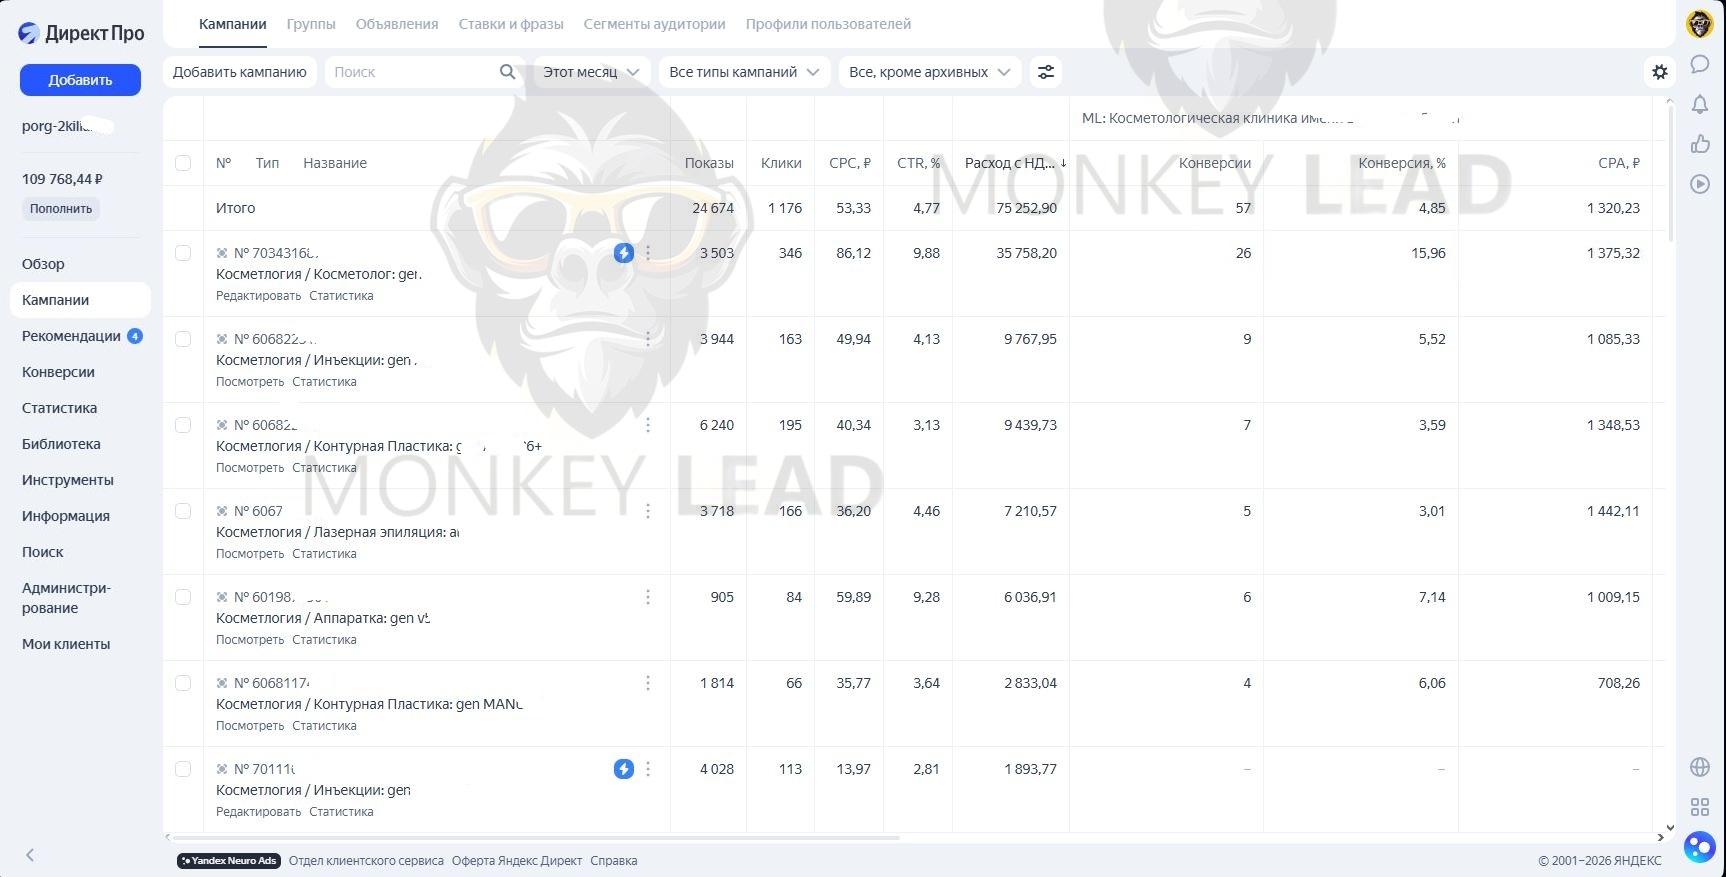The height and width of the screenshot is (877, 1726).
Task: Click the video play icon in right sidebar
Action: (1700, 184)
